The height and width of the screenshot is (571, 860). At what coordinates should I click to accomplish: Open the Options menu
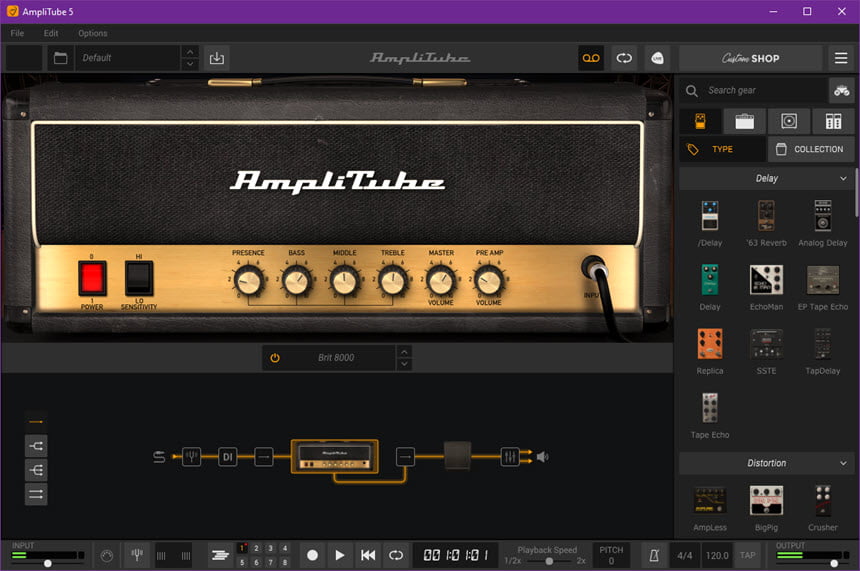93,33
